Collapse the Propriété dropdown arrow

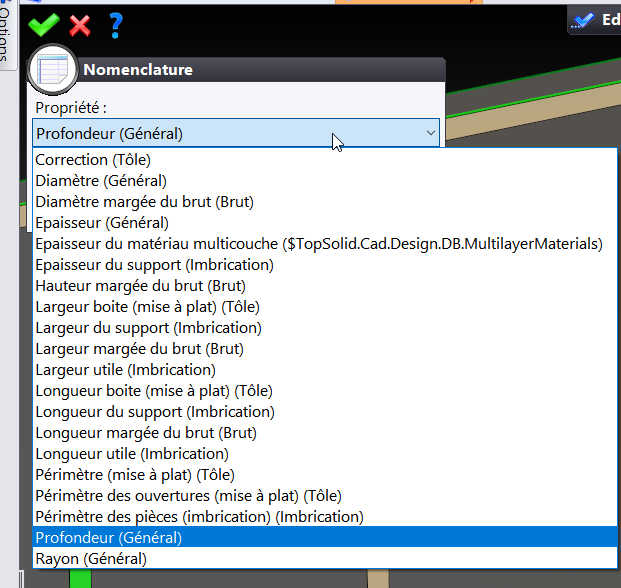(431, 133)
